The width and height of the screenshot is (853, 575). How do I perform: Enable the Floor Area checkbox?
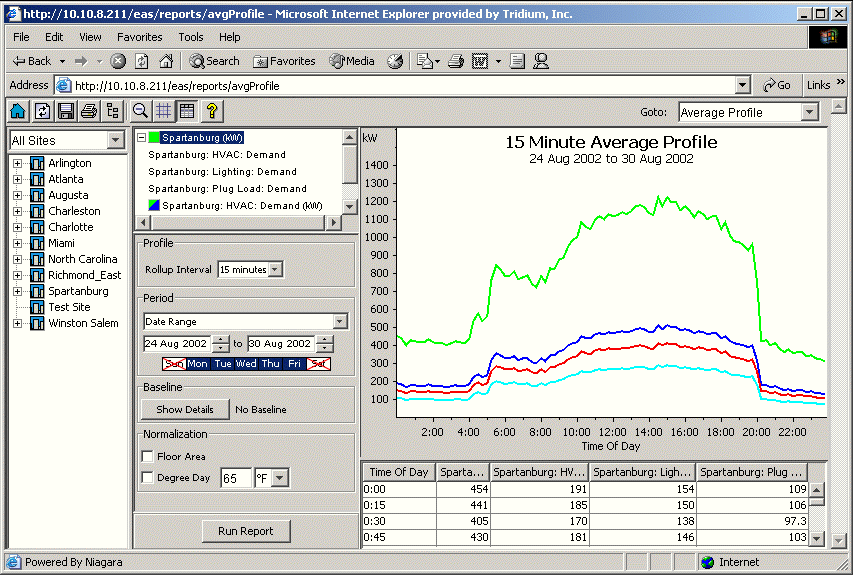148,457
